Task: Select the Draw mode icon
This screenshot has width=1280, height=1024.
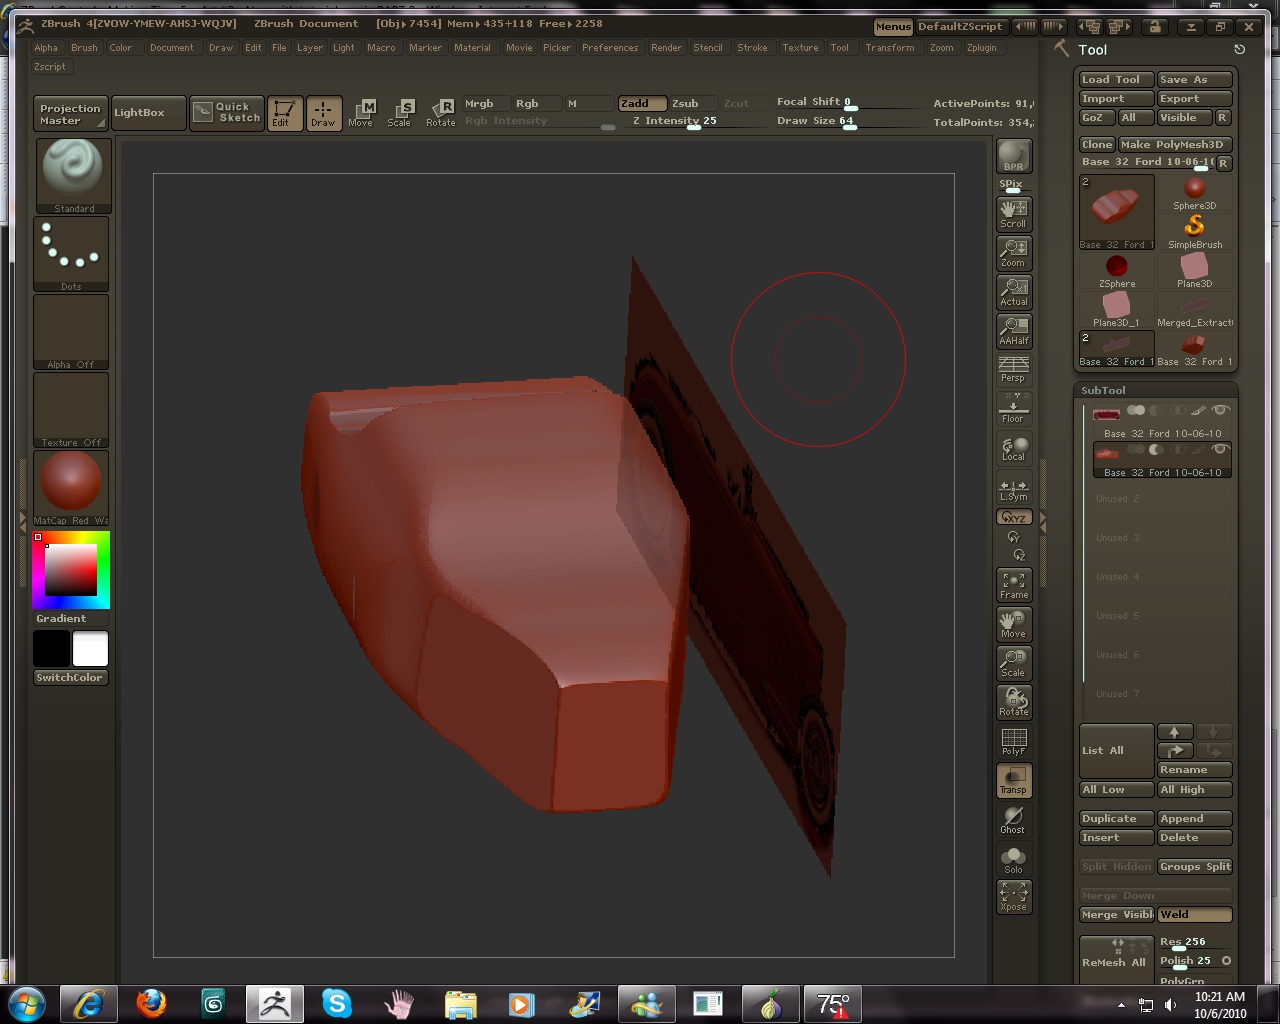Action: [x=323, y=113]
